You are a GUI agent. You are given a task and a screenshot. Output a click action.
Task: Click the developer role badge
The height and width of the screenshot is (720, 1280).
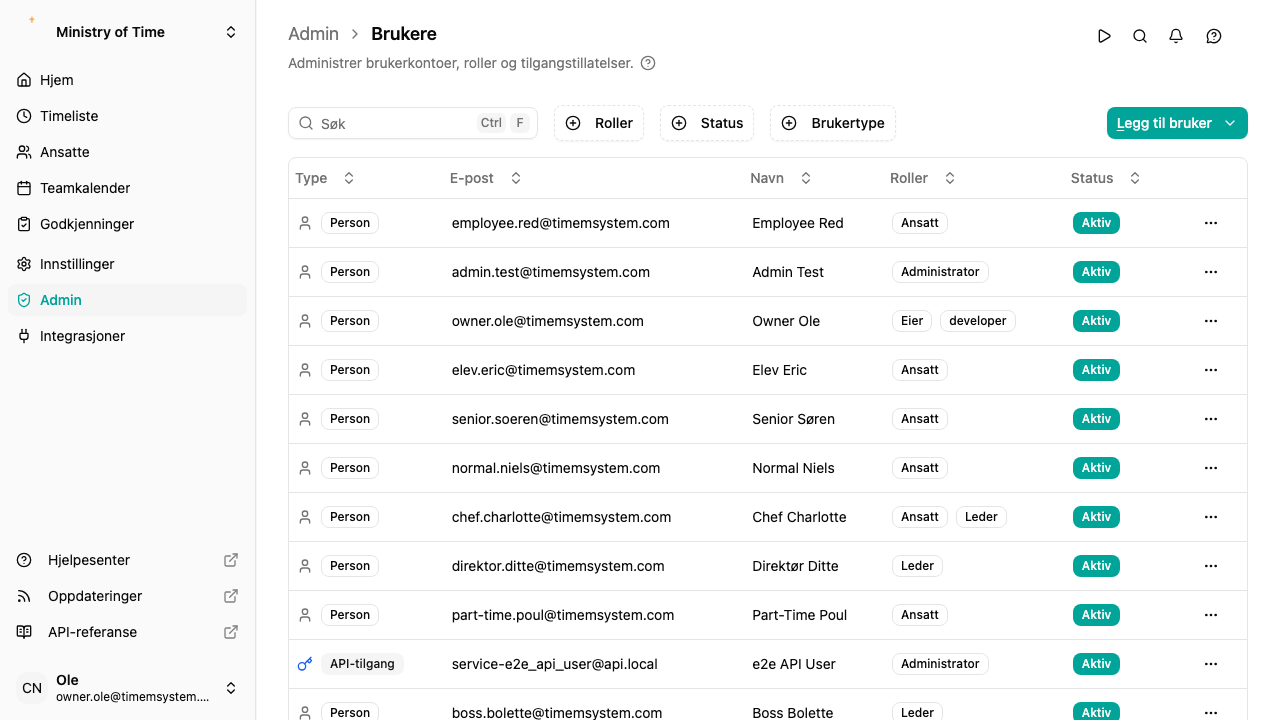pyautogui.click(x=978, y=321)
